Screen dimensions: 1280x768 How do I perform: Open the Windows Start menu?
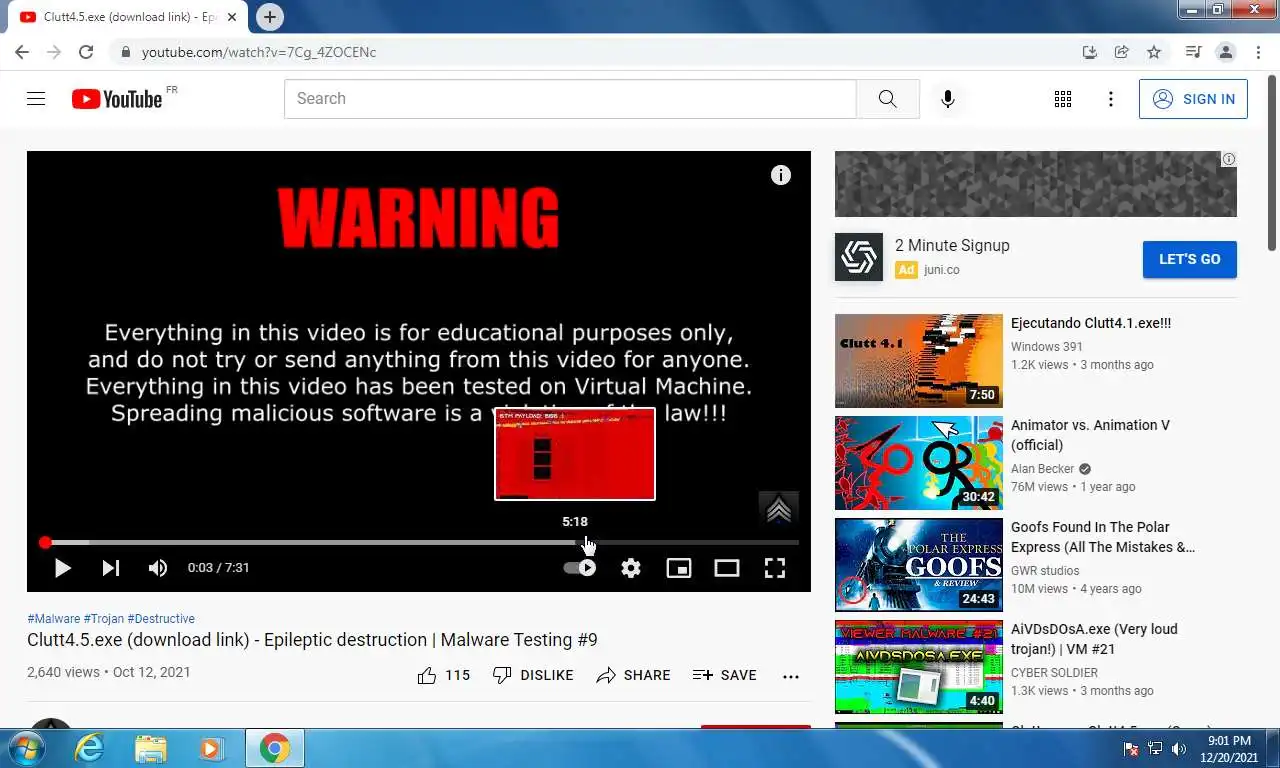27,748
